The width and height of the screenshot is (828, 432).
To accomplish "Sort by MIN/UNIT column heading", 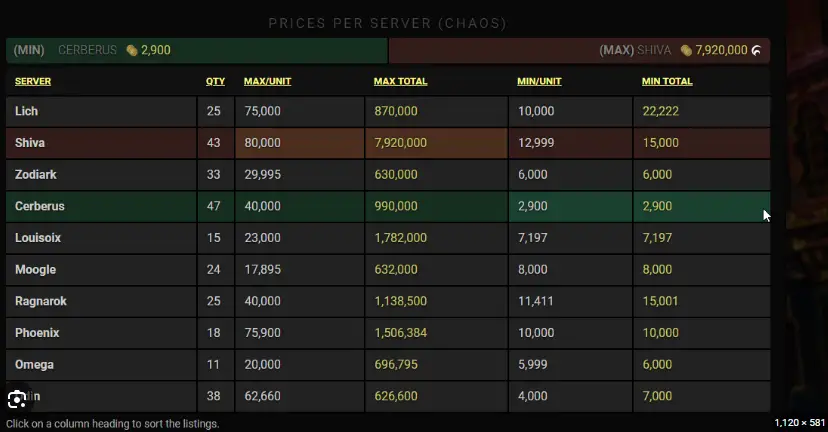I will point(539,81).
